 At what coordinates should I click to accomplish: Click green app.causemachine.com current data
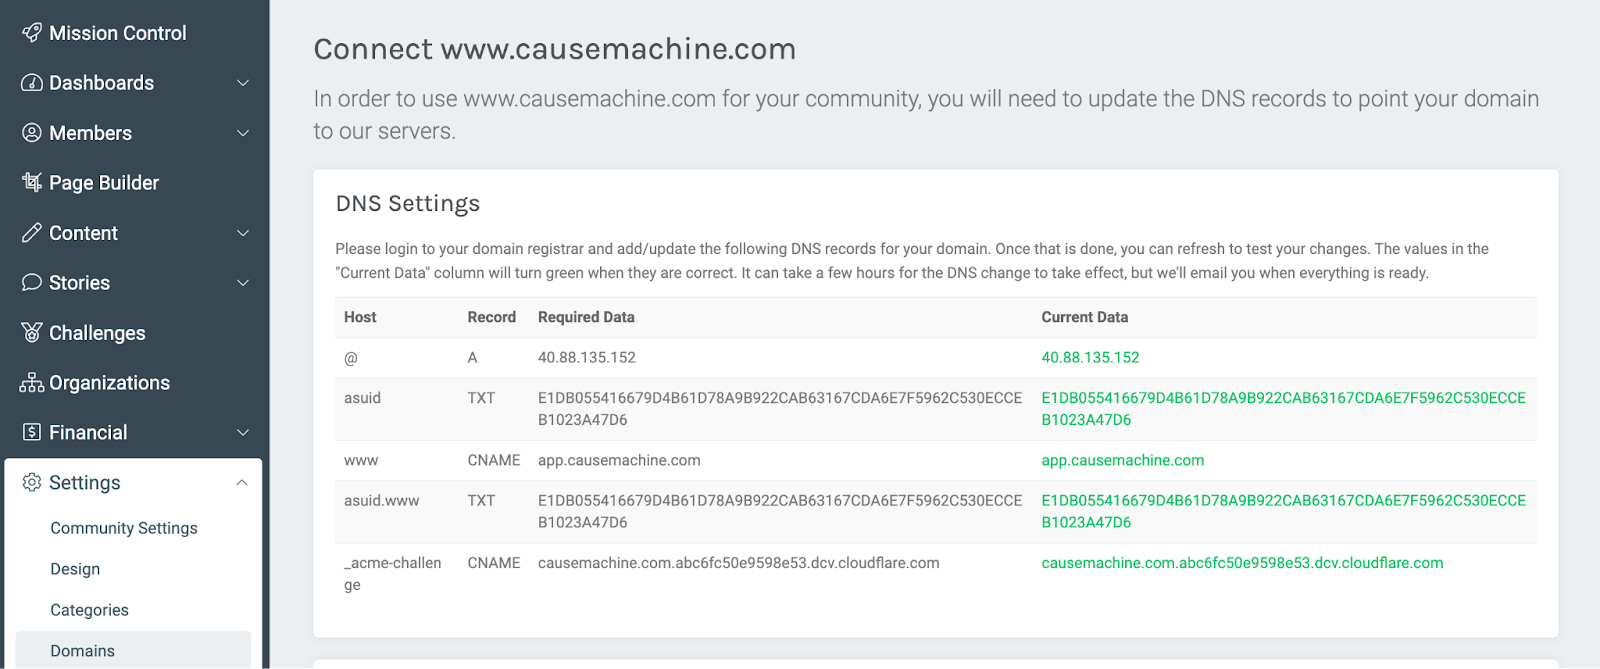click(1122, 460)
